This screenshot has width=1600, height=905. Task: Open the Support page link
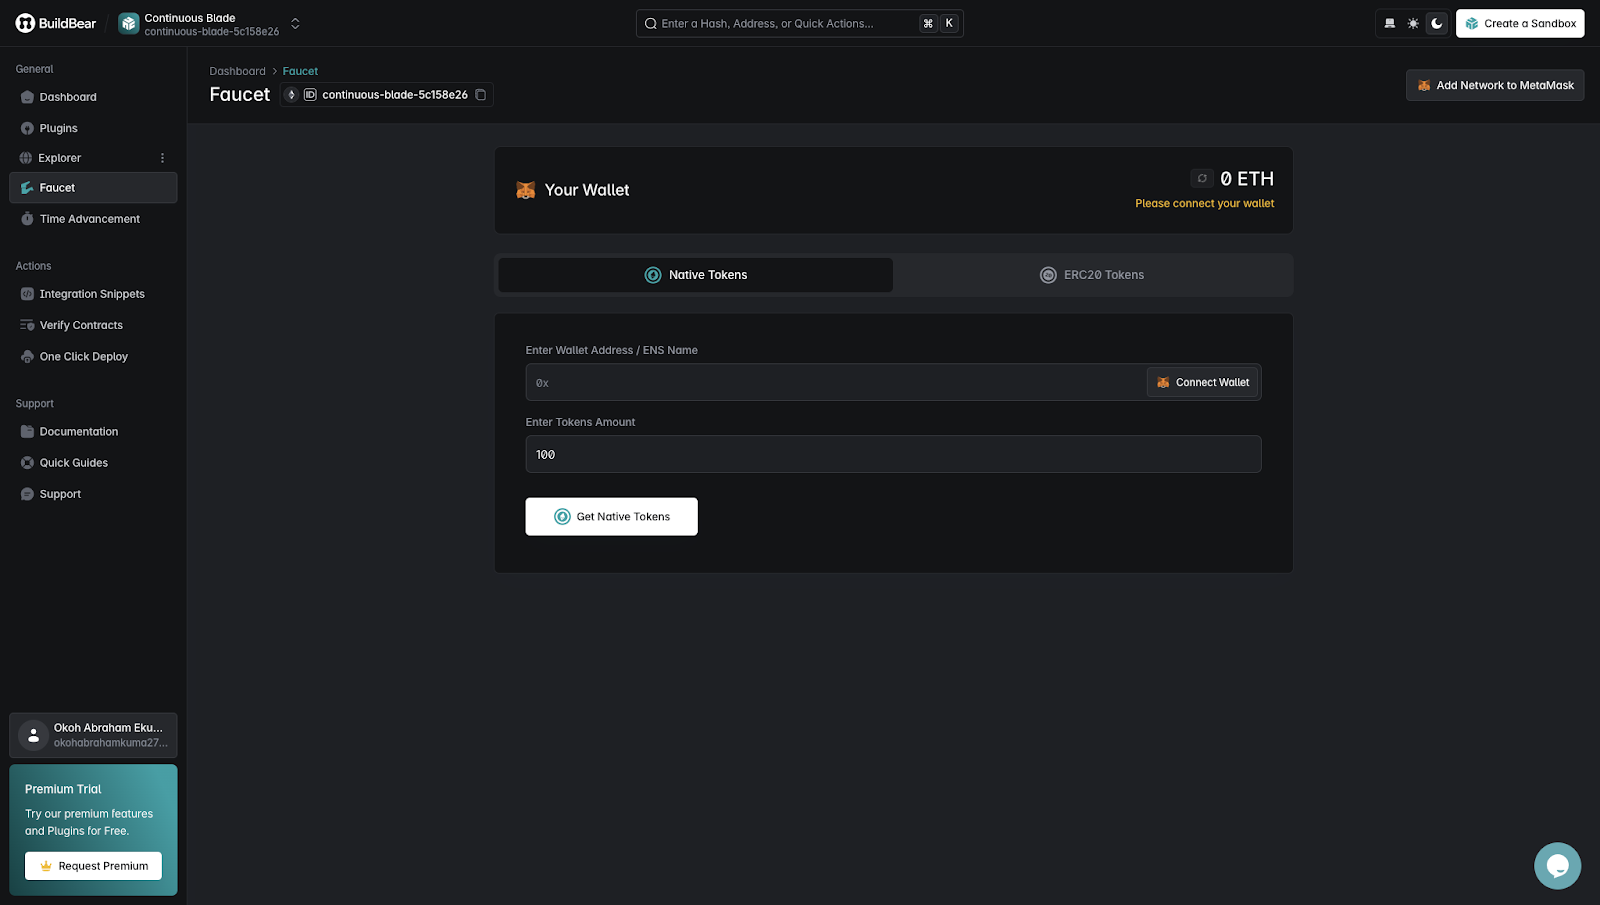point(93,494)
